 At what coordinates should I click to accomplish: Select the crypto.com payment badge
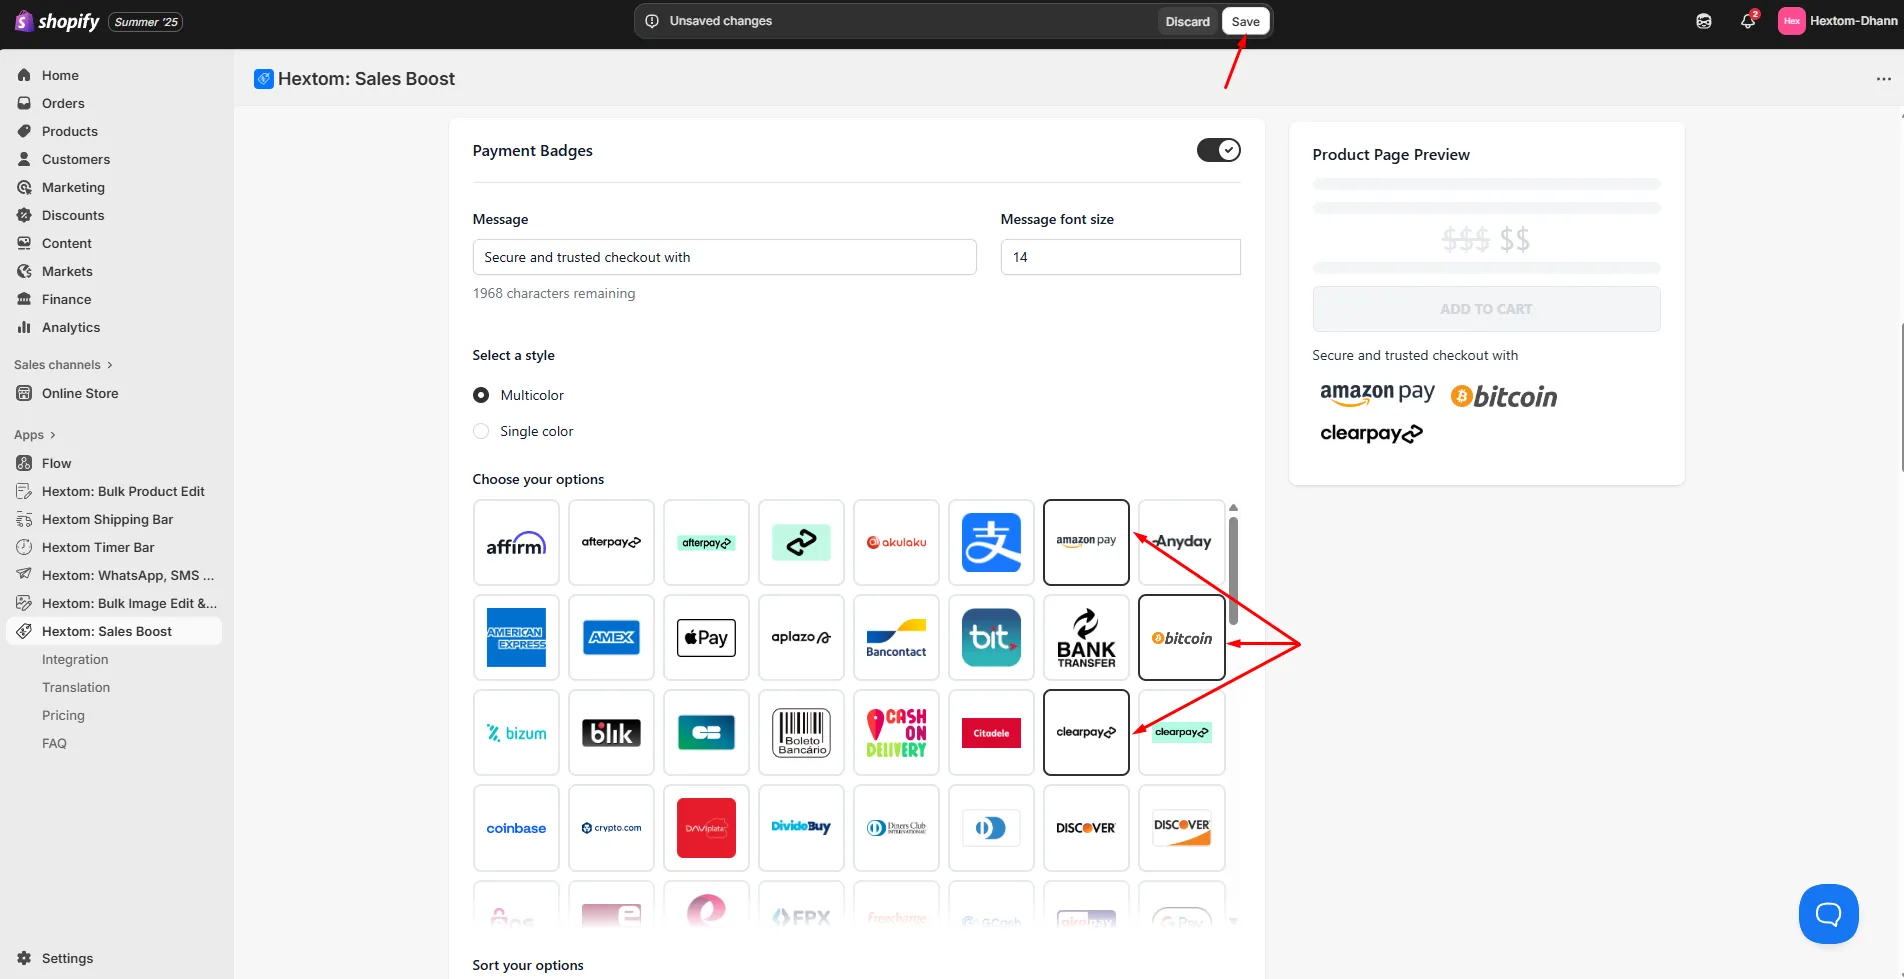click(x=611, y=827)
